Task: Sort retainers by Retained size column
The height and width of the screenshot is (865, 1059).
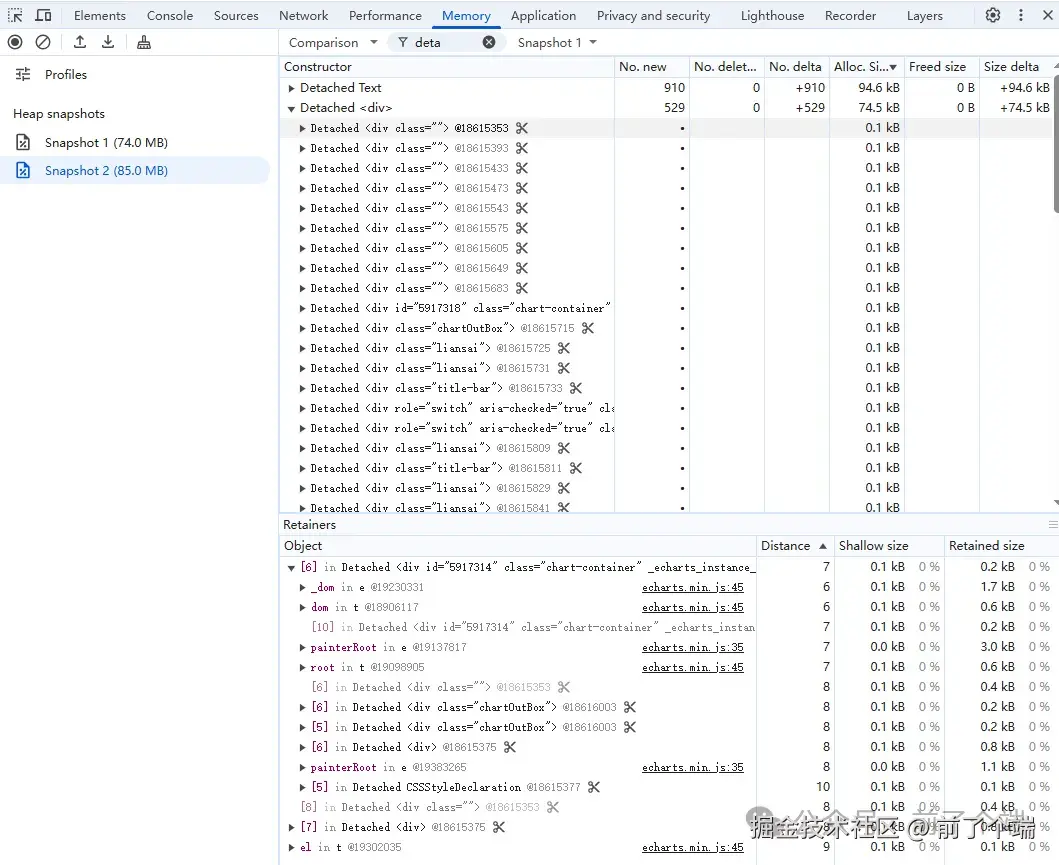Action: 1000,546
